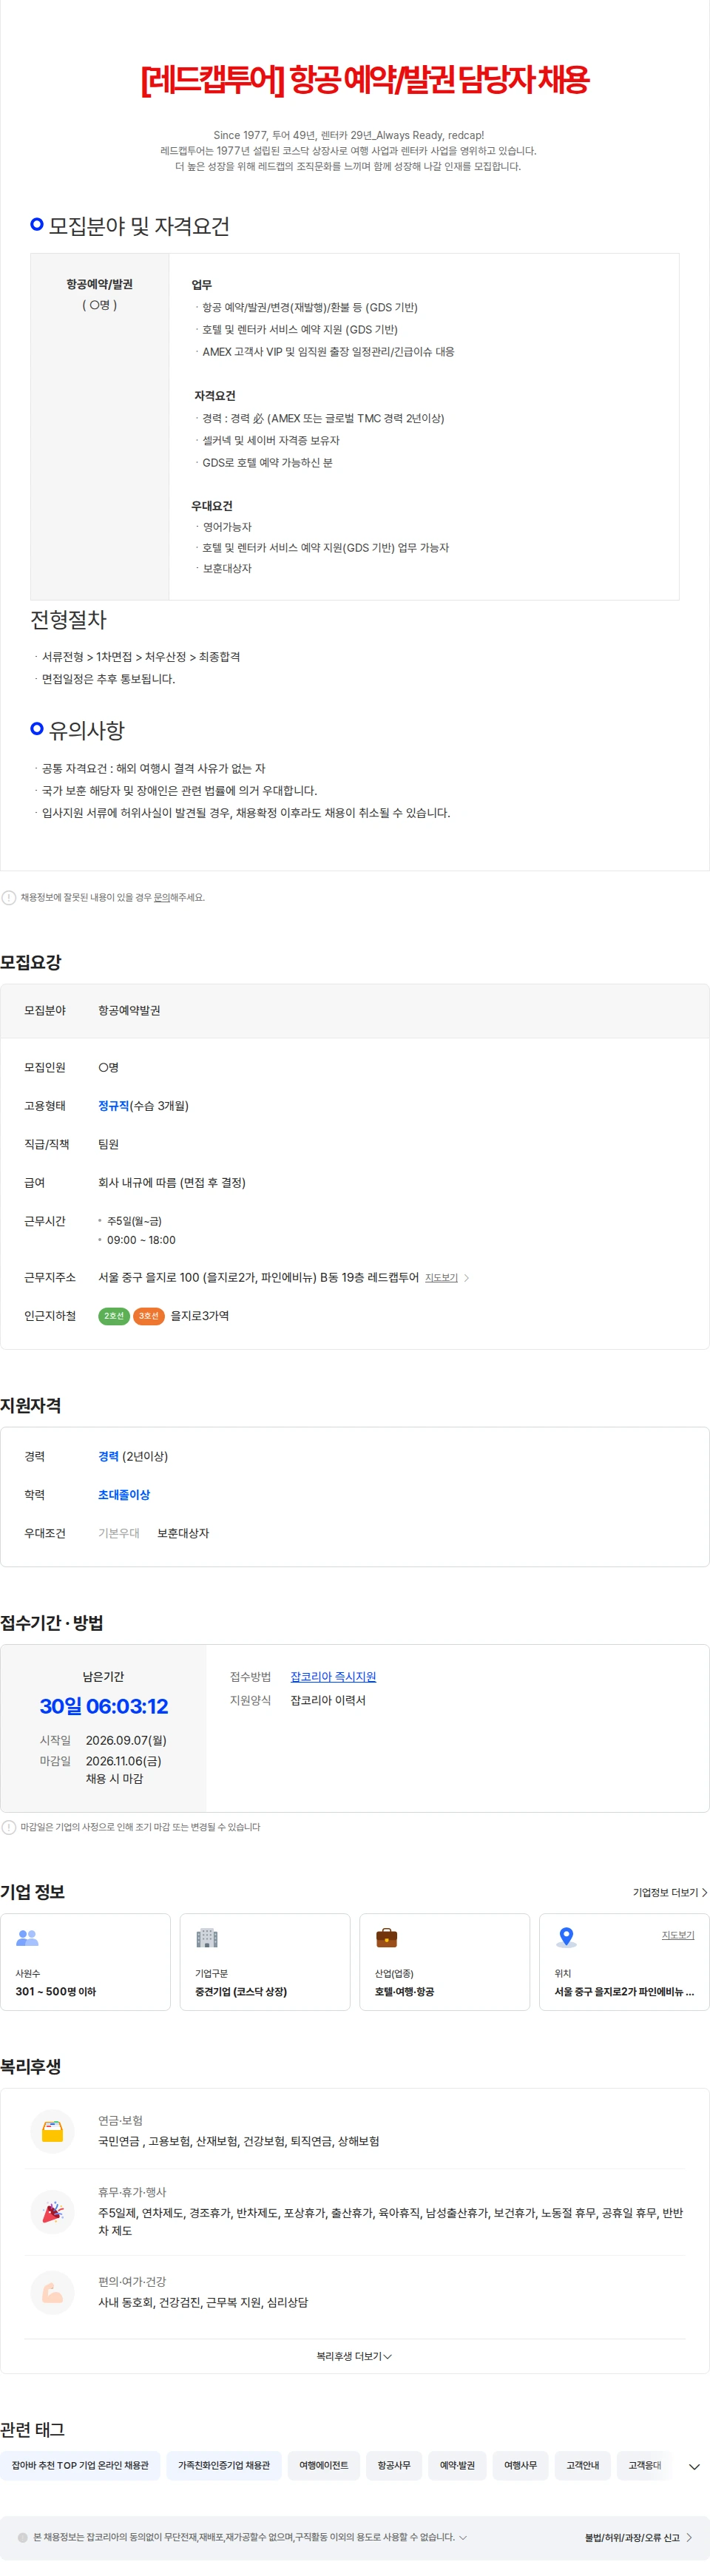Open 기업정보 더보기 link
710x2576 pixels.
[x=669, y=1892]
